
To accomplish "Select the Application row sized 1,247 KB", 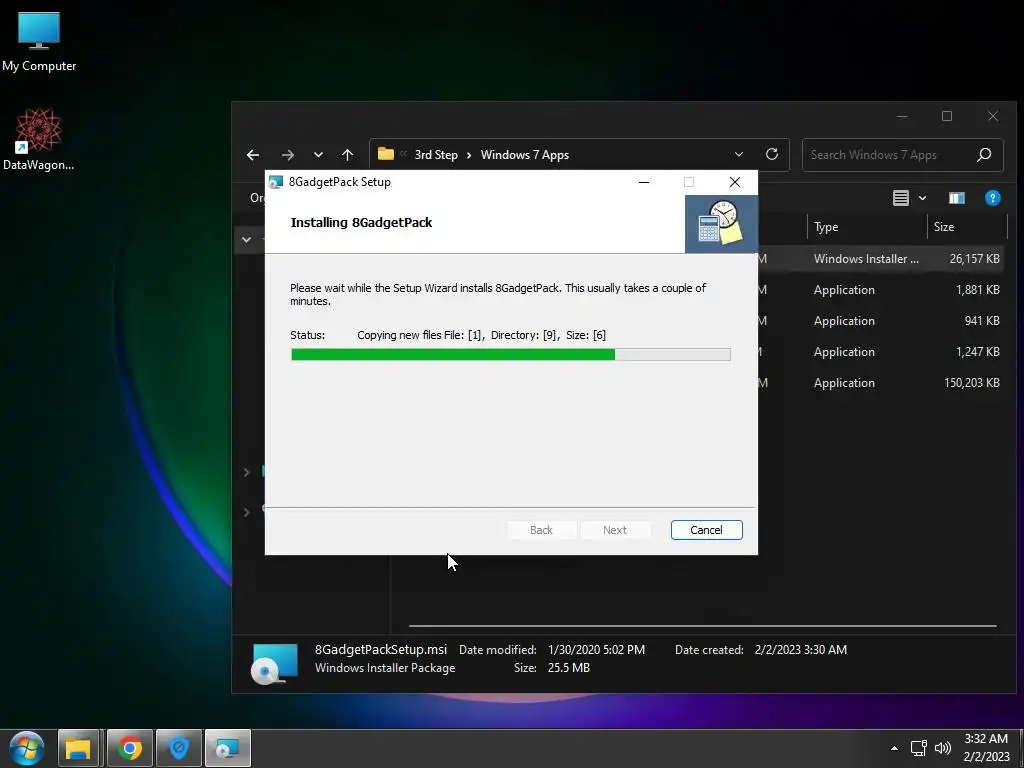I will tap(879, 351).
